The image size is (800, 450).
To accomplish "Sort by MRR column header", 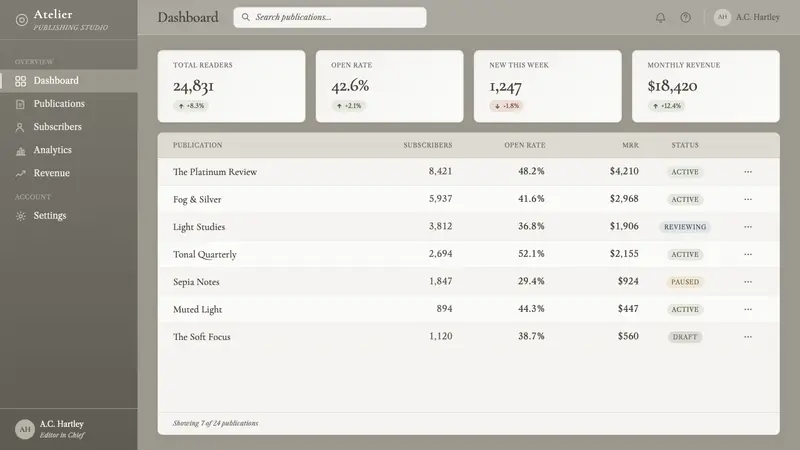I will tap(630, 145).
